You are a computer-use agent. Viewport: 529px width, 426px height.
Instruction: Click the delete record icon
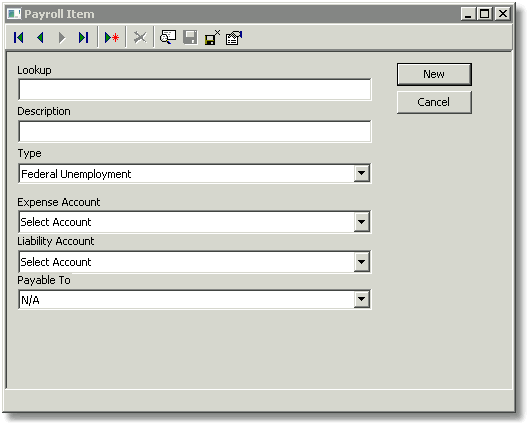140,37
